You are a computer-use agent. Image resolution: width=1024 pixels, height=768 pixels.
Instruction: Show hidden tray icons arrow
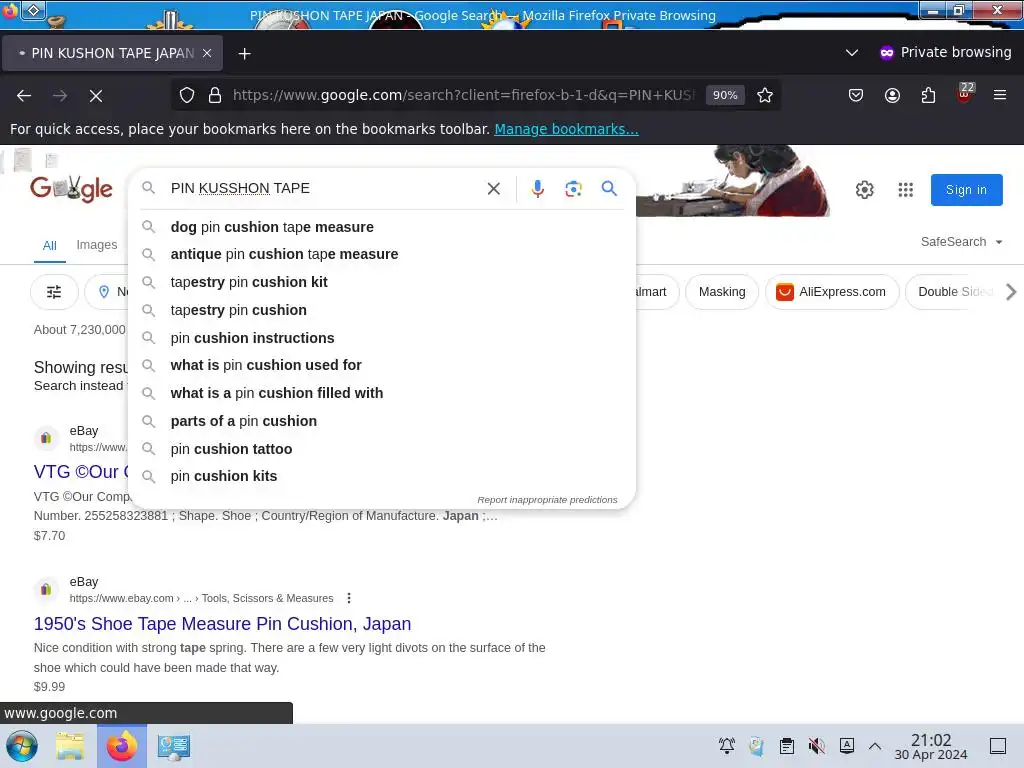pyautogui.click(x=875, y=746)
